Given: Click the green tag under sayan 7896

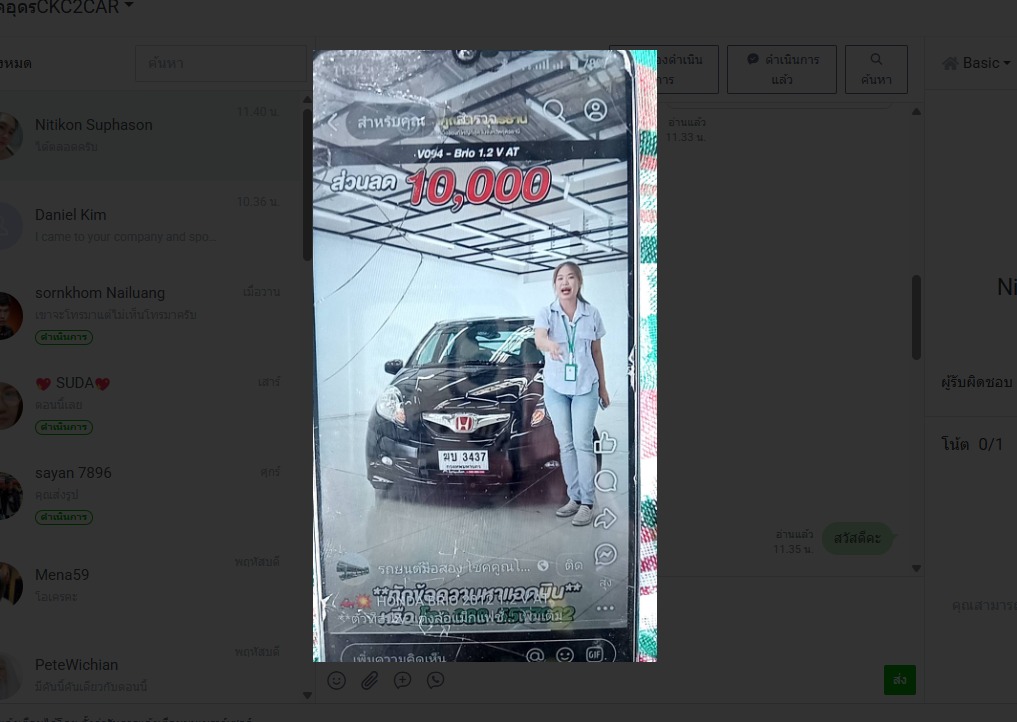Looking at the screenshot, I should (64, 517).
